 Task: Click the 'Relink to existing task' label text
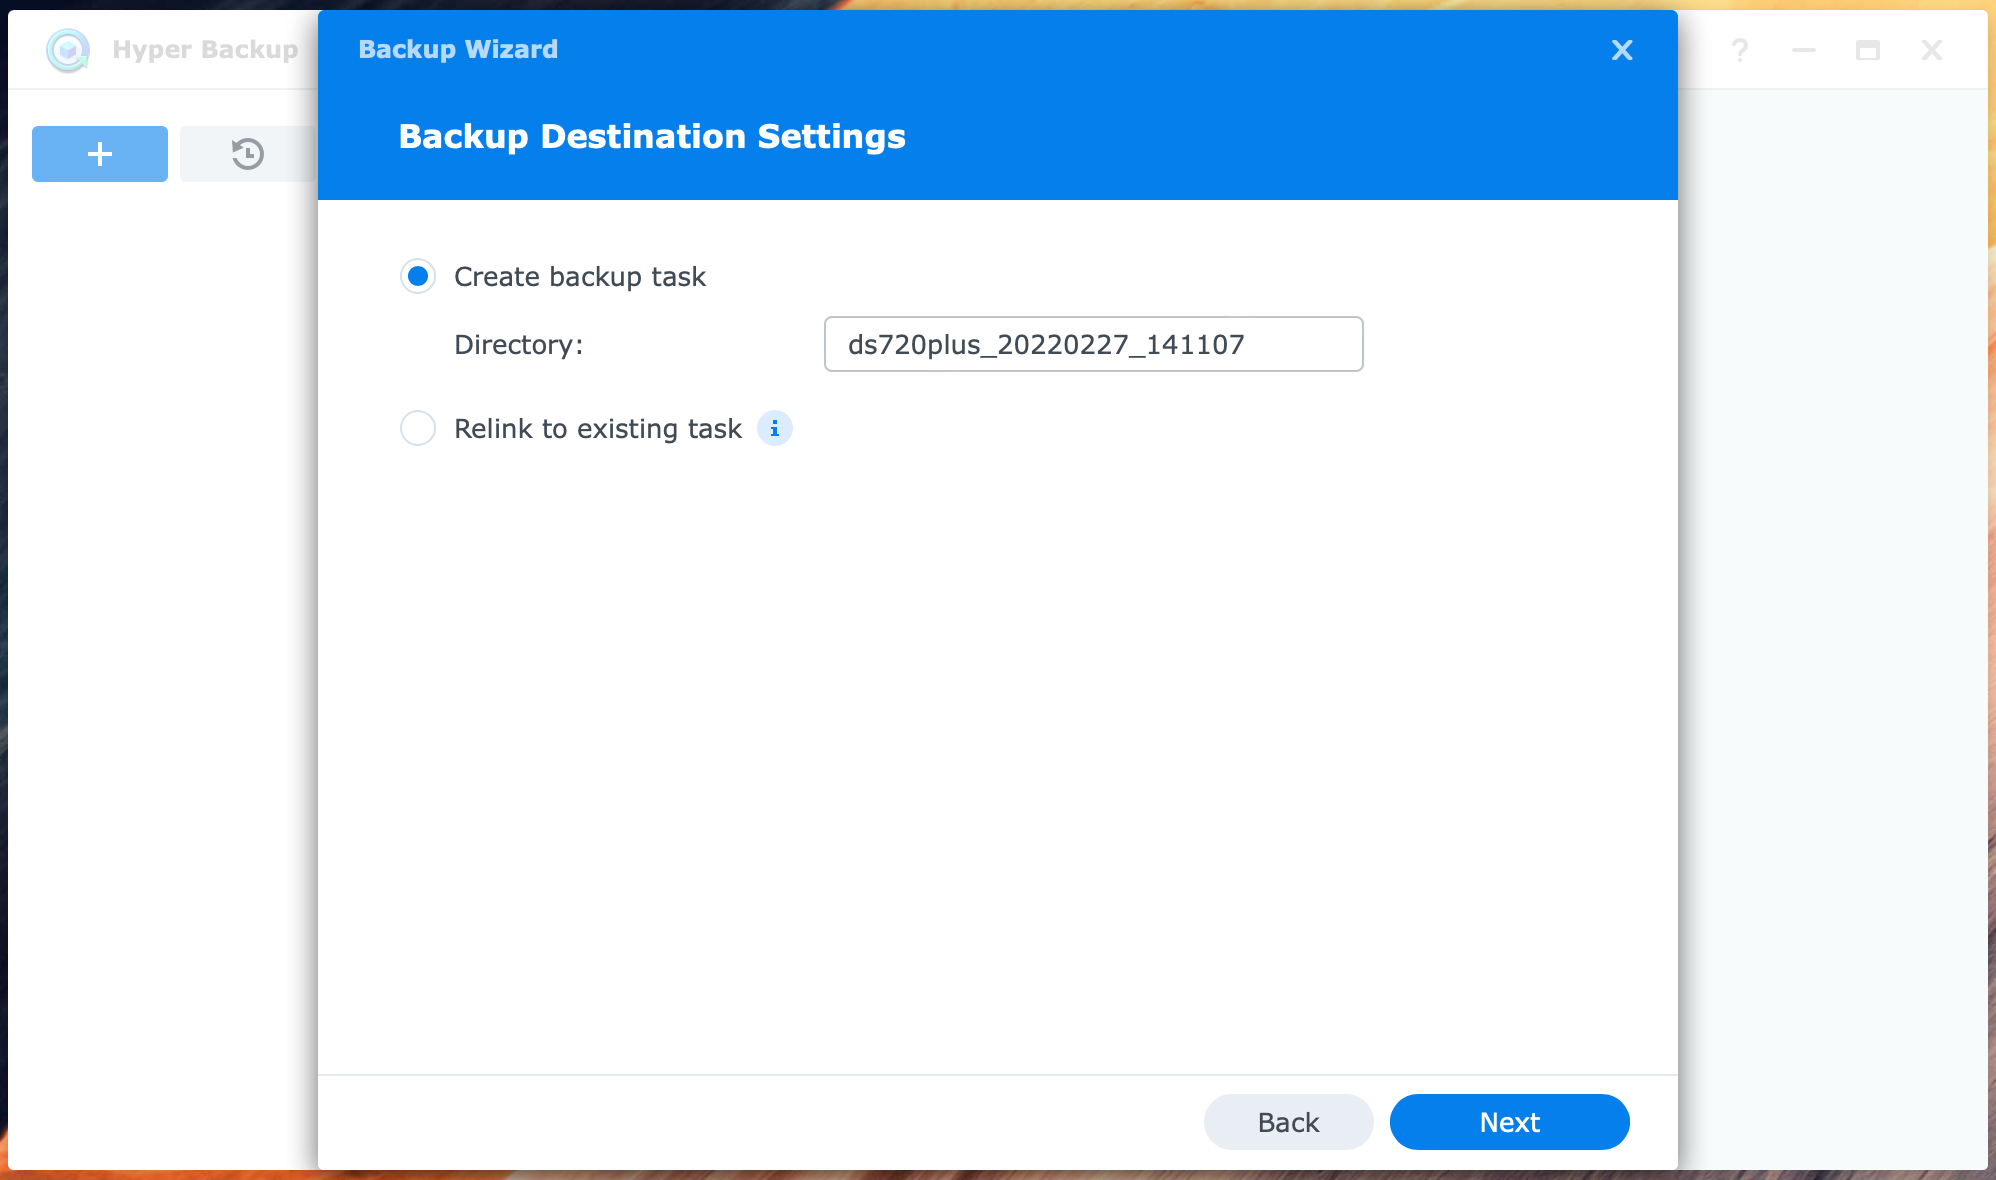pyautogui.click(x=597, y=429)
